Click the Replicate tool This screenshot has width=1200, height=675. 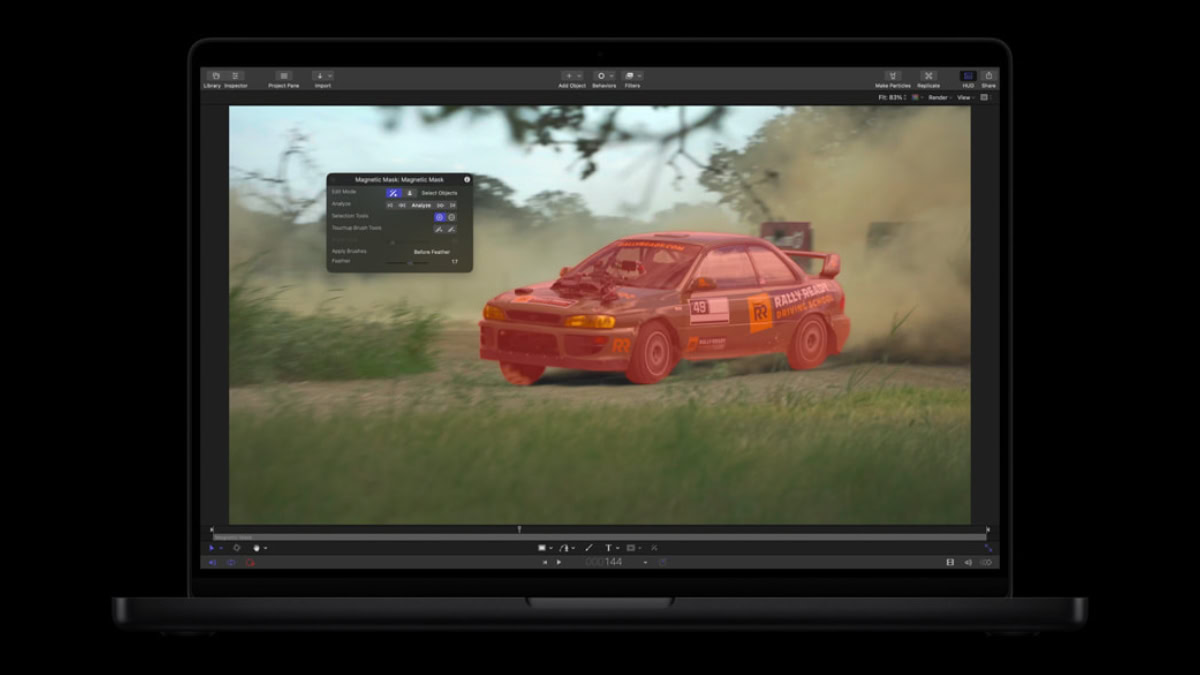[928, 76]
